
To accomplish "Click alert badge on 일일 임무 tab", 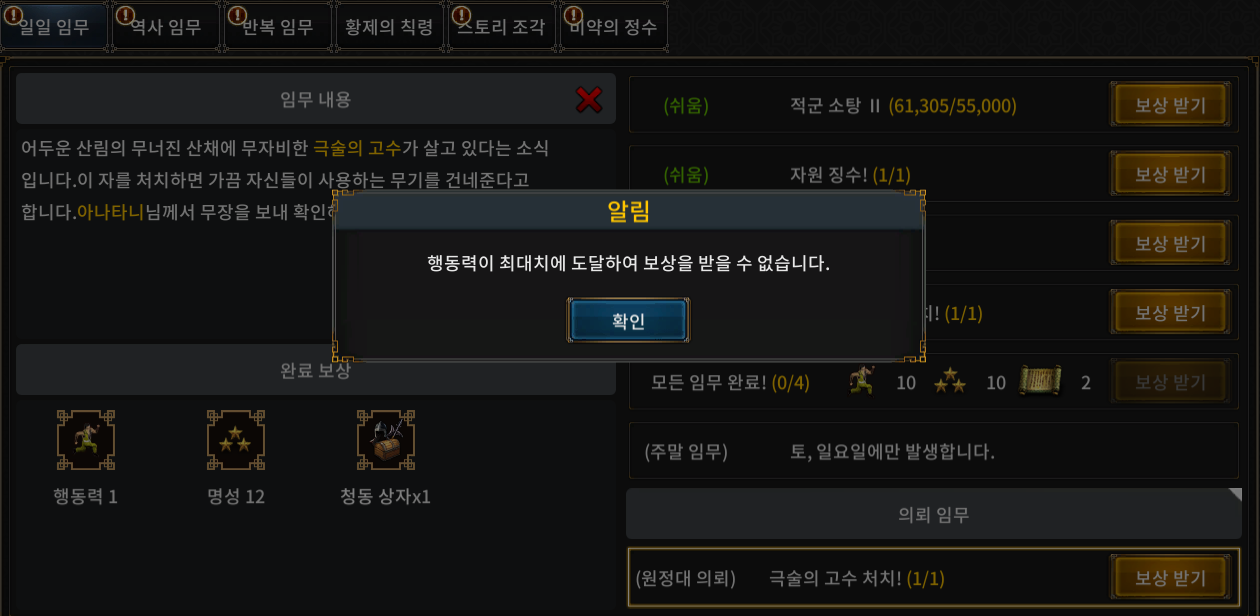I will [x=10, y=14].
